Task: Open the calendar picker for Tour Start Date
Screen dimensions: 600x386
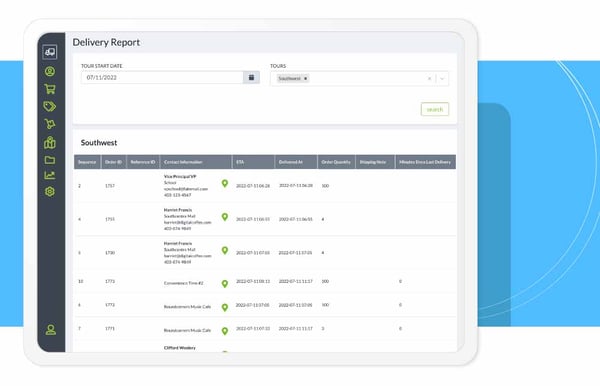Action: [x=251, y=77]
